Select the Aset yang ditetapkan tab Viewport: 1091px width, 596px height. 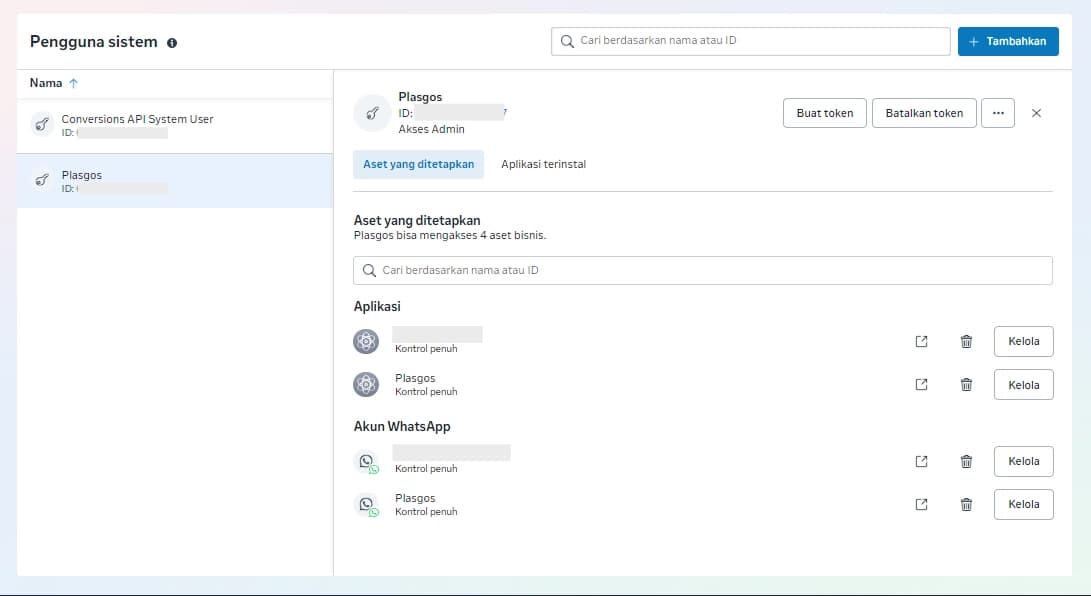point(418,164)
